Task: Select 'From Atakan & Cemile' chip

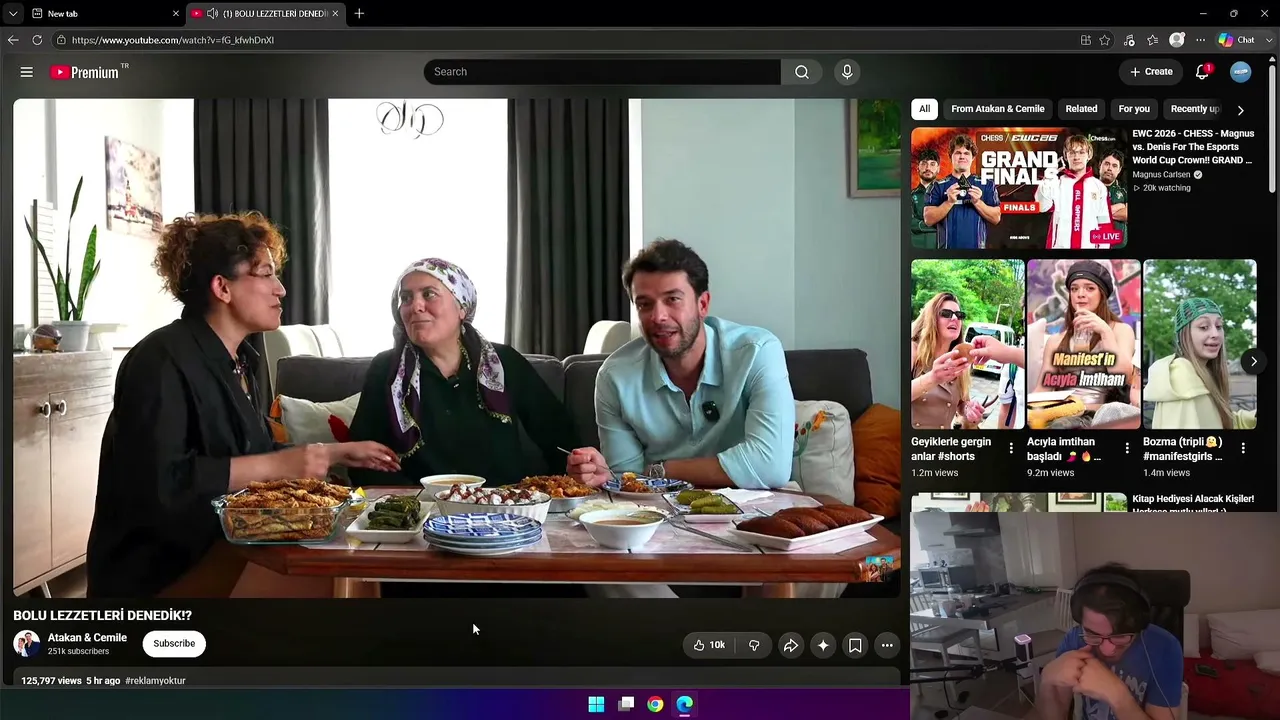Action: [998, 109]
